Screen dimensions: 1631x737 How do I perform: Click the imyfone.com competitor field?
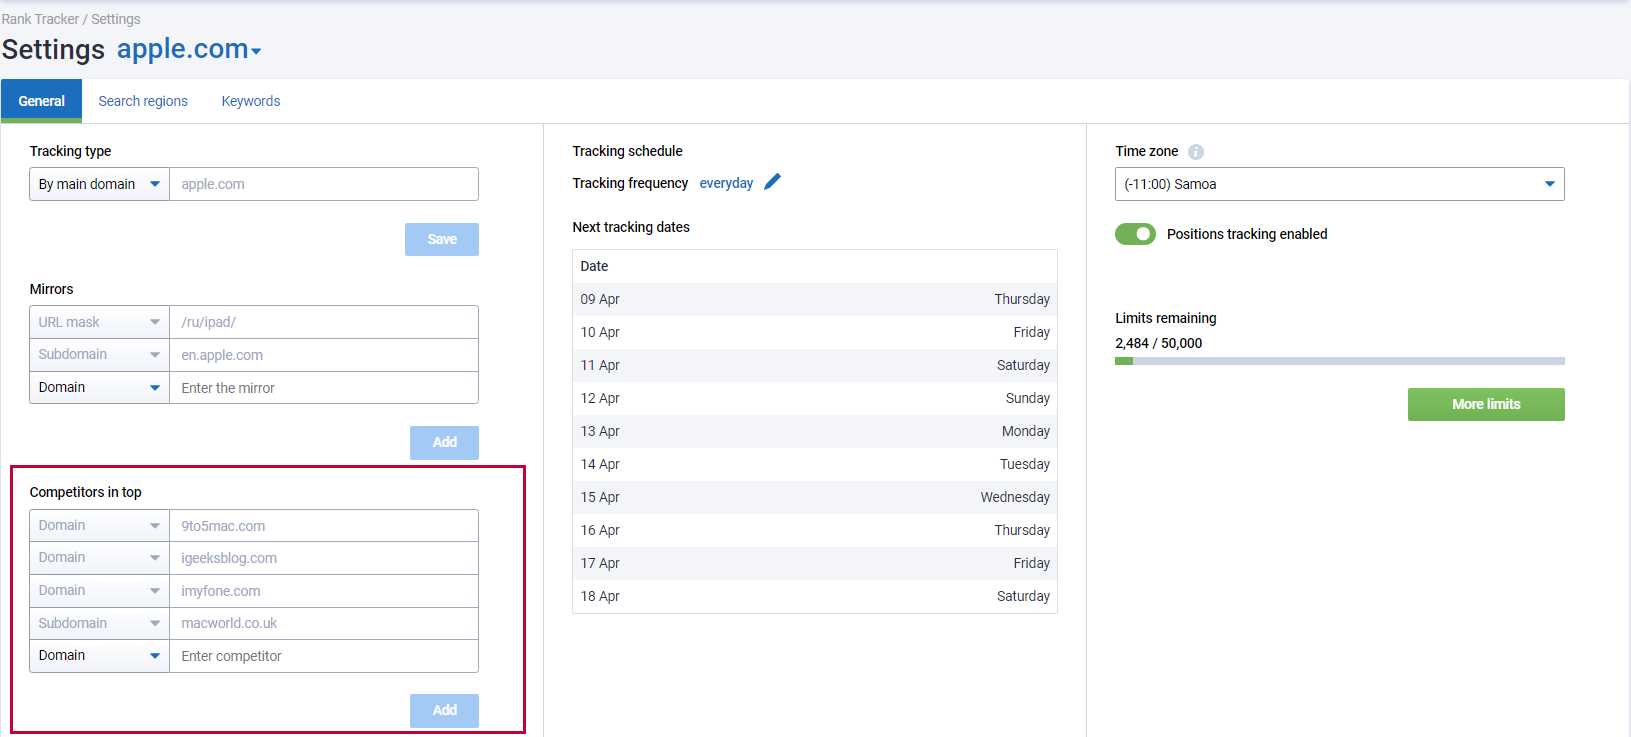coord(324,591)
